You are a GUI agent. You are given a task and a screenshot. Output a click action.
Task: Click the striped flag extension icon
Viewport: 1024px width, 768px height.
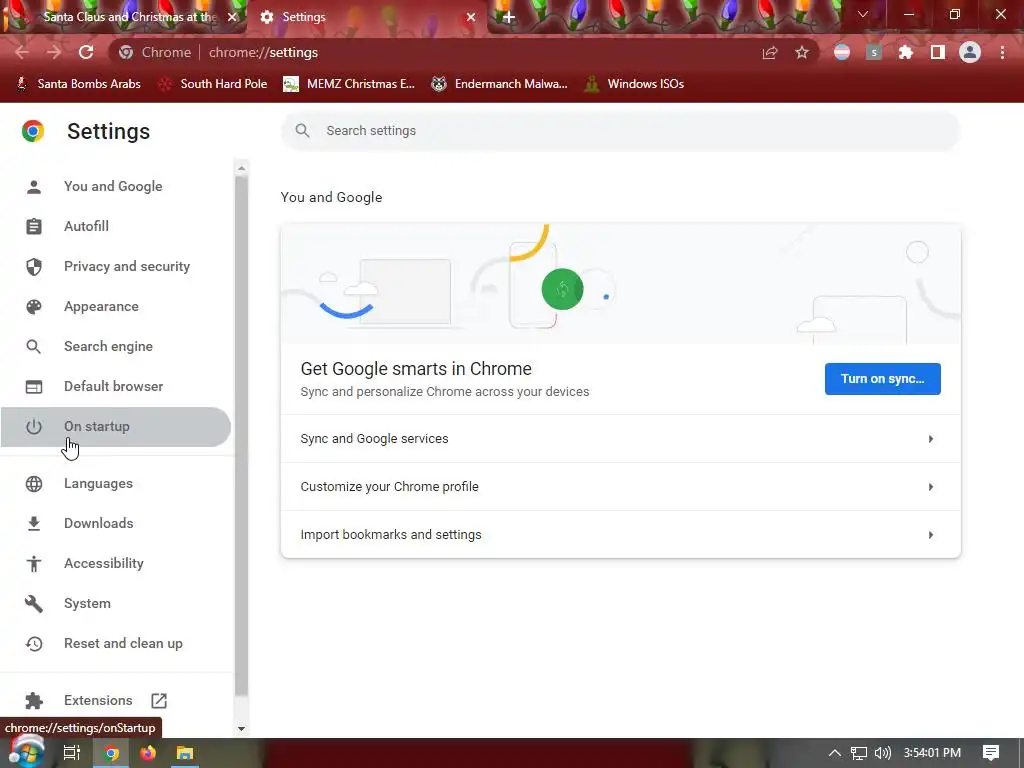[x=842, y=52]
